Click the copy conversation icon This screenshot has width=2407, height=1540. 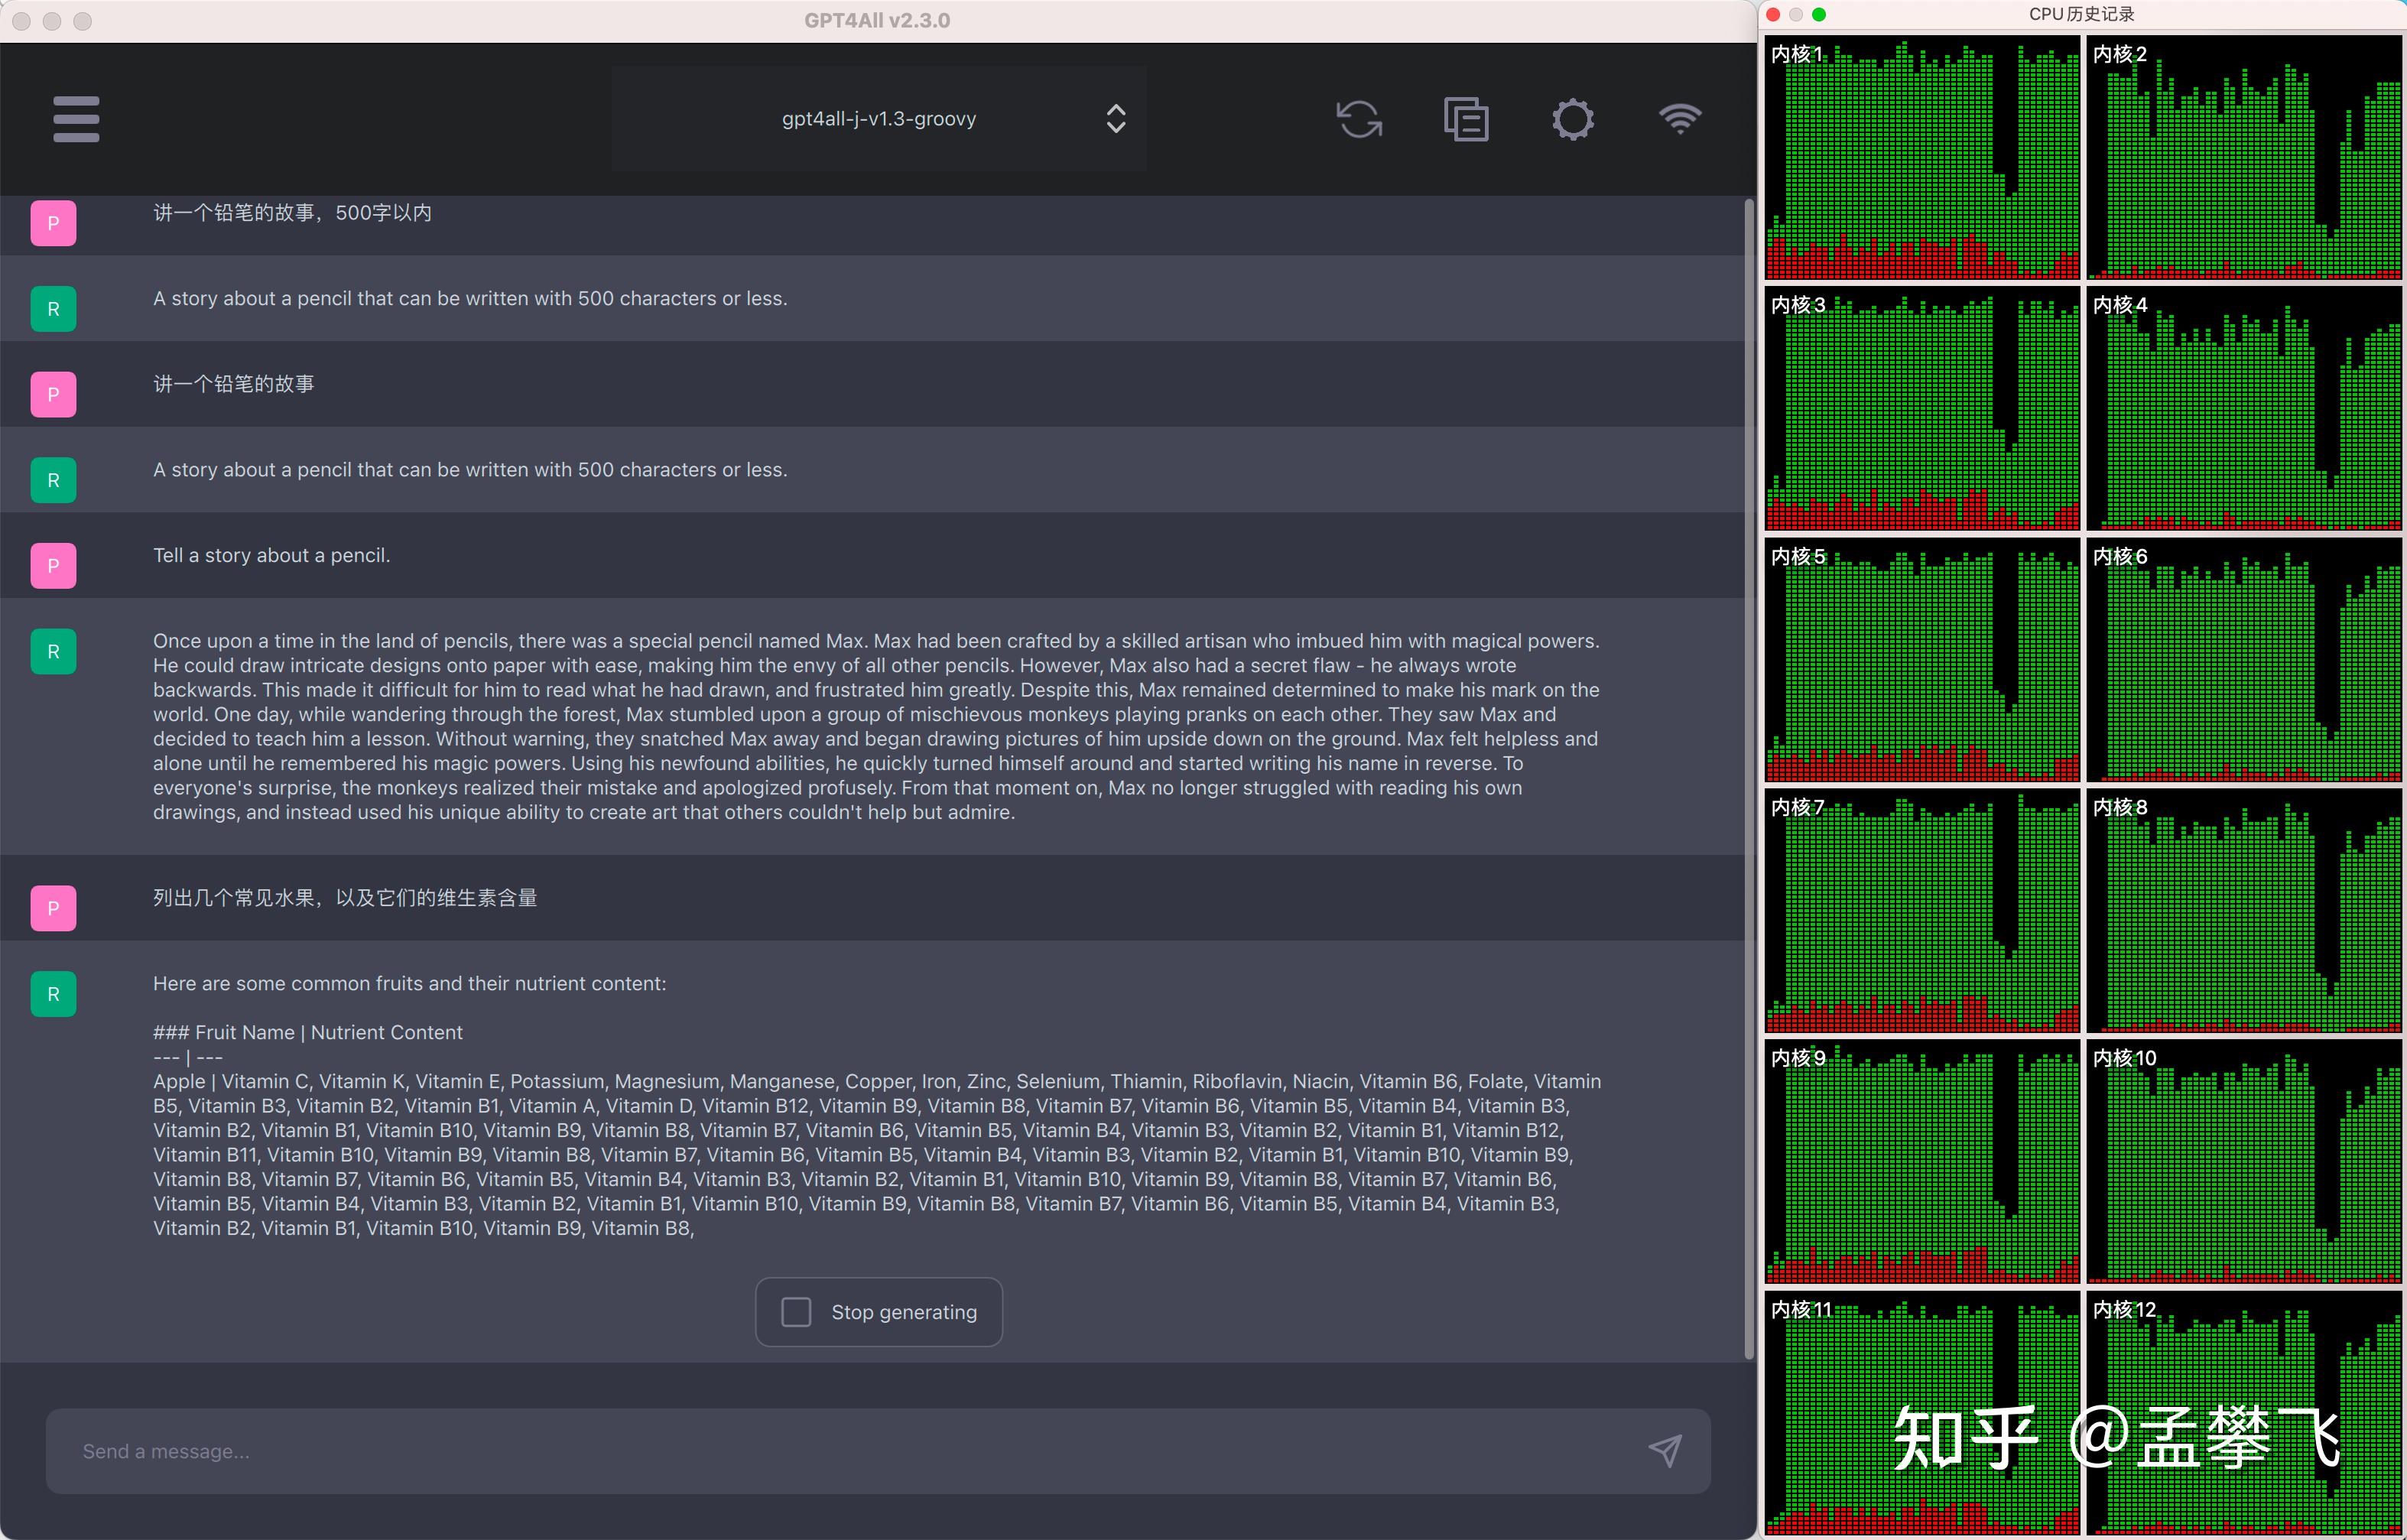pos(1466,119)
